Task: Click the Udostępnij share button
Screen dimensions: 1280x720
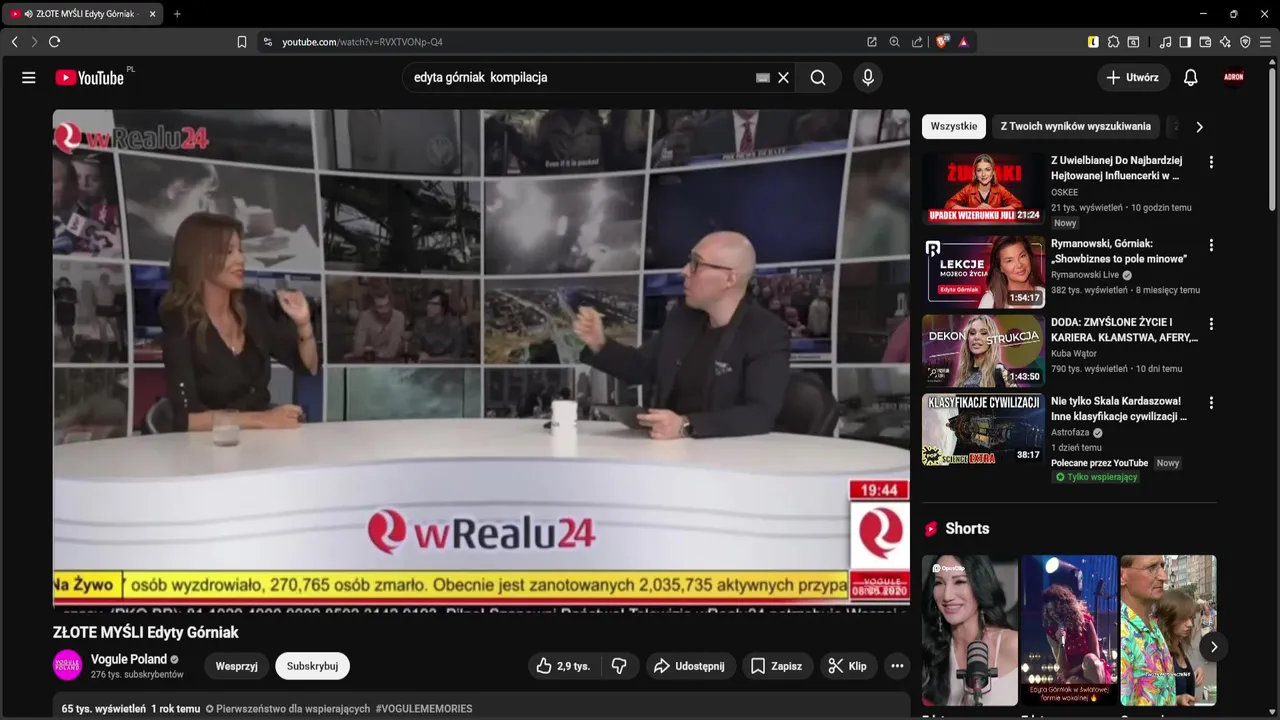Action: click(689, 666)
